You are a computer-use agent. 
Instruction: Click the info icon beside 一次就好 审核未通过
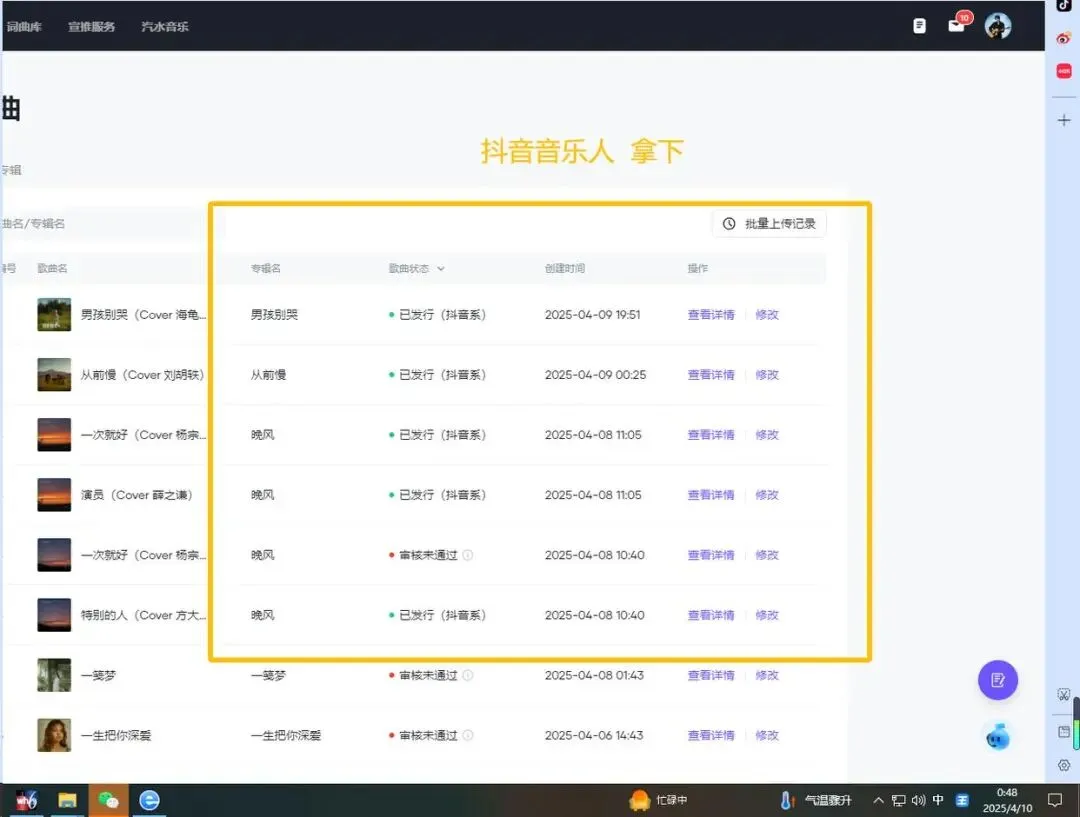(x=468, y=555)
